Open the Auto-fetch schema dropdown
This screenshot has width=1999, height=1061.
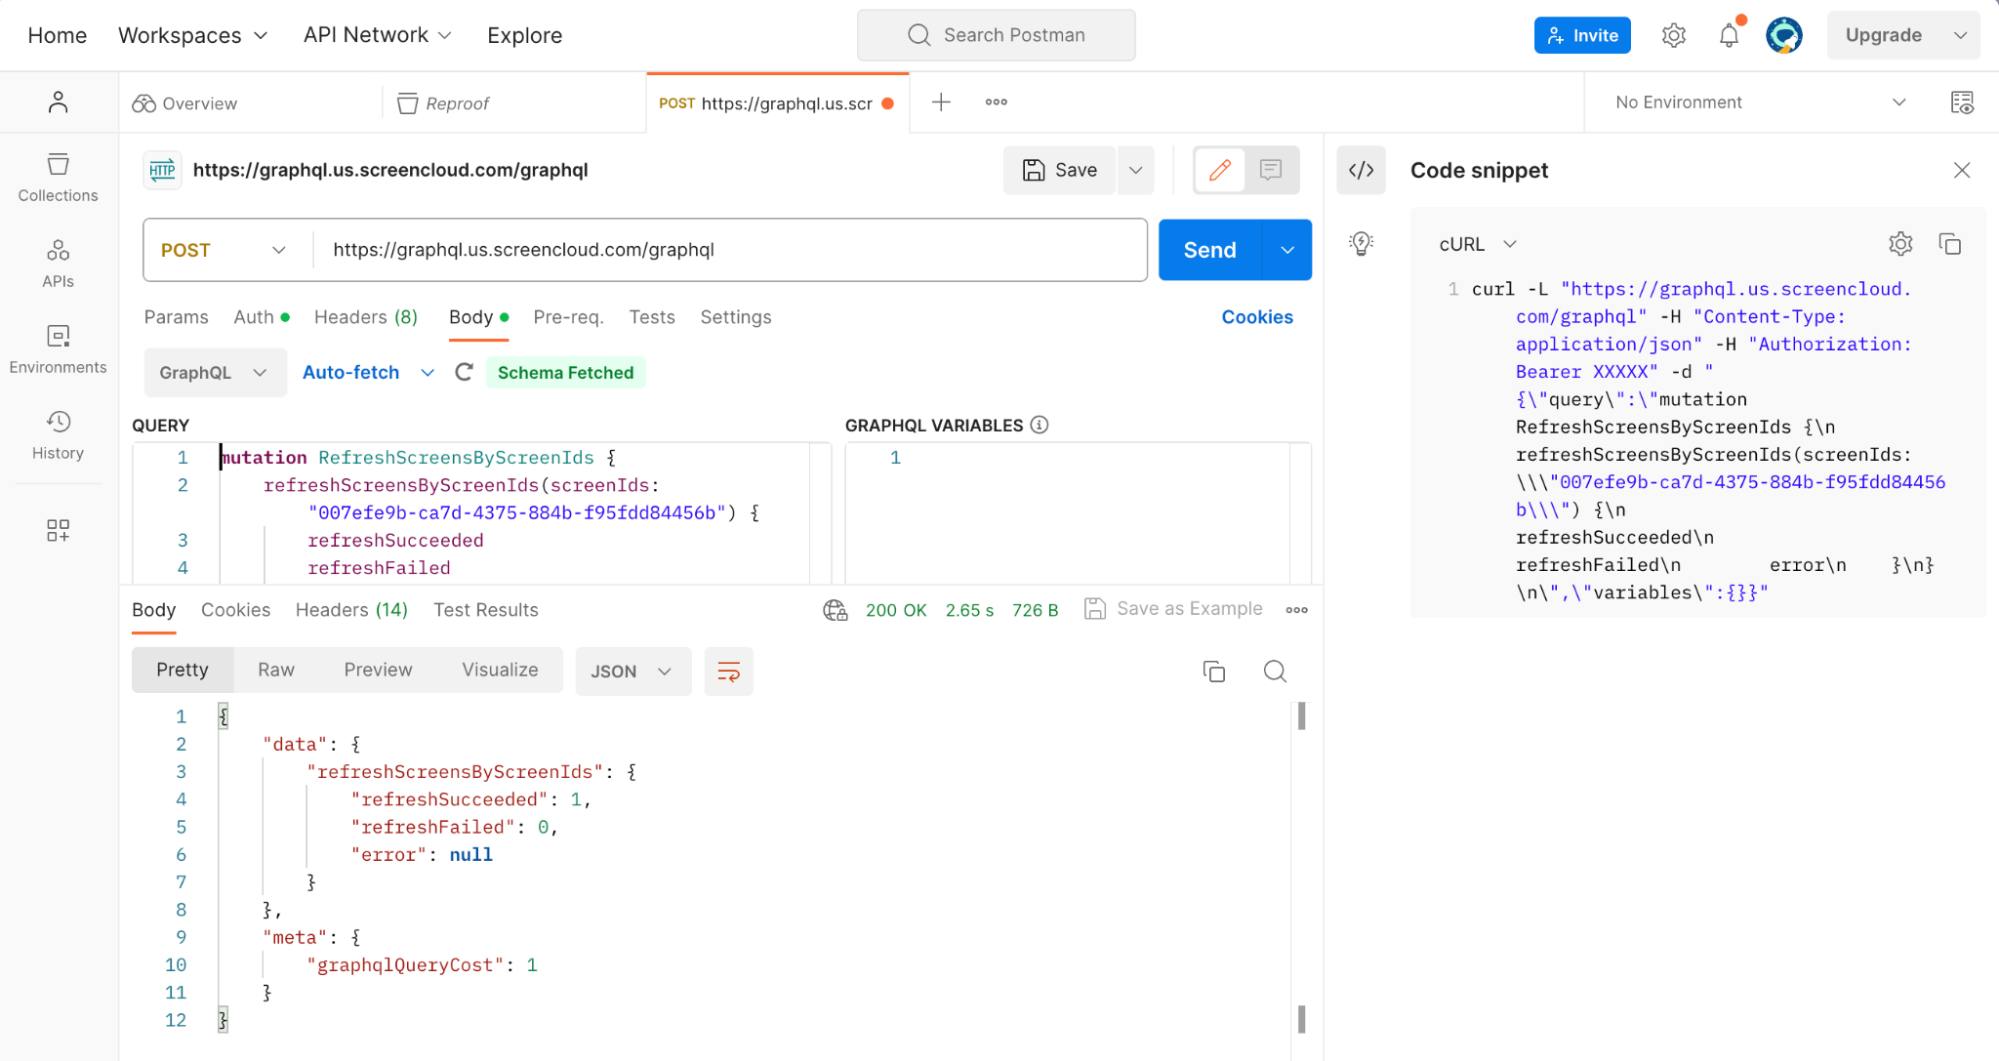pos(367,372)
